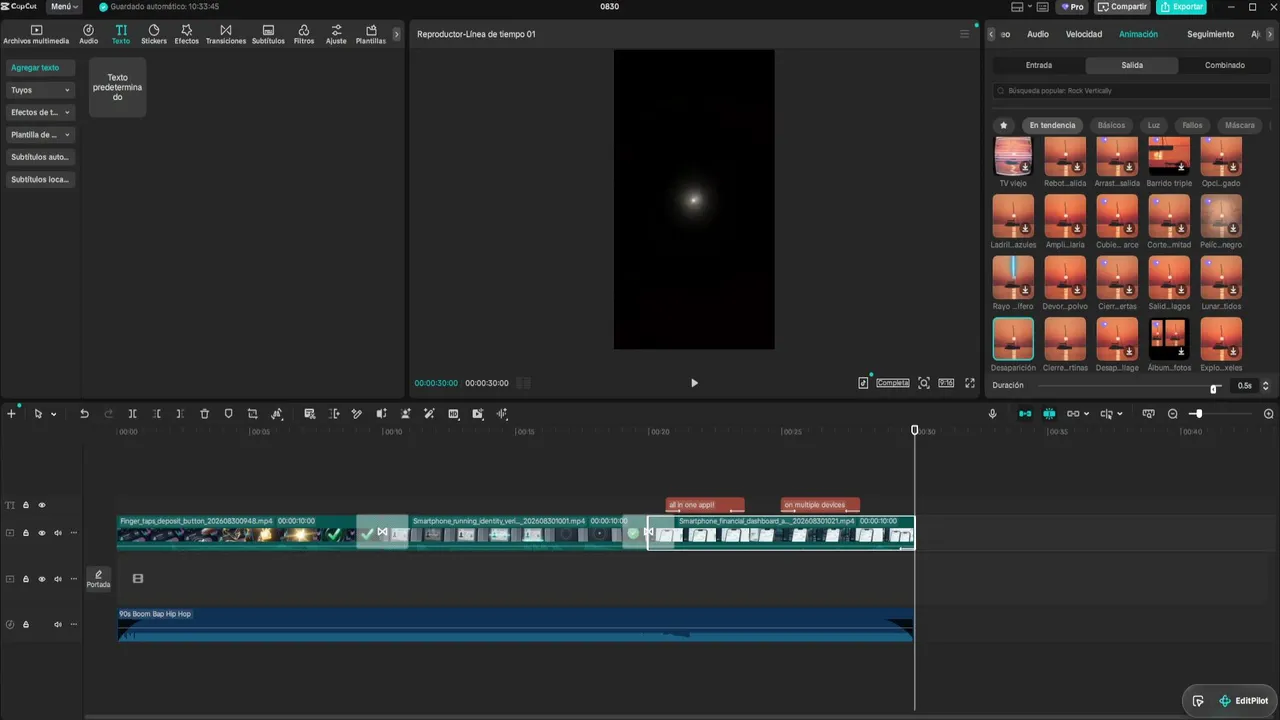
Task: Select the Crop tool in the timeline toolbar
Action: tap(253, 414)
